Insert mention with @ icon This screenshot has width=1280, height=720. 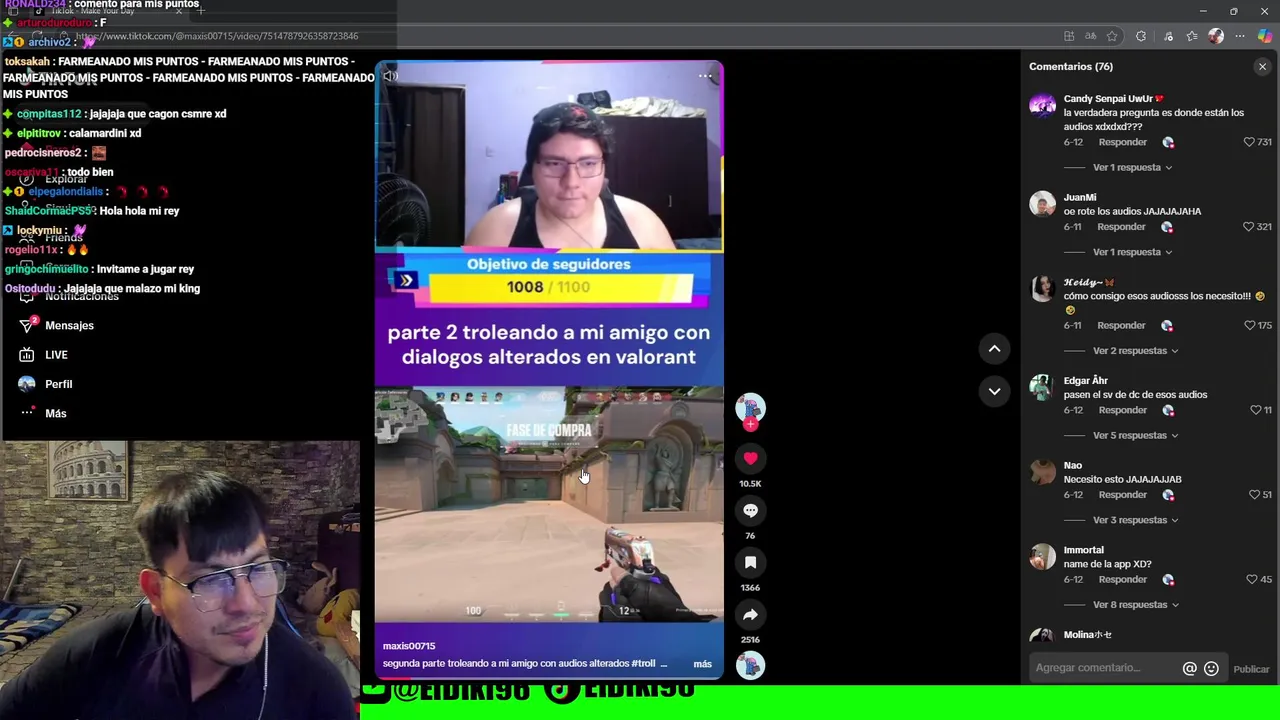(x=1189, y=668)
